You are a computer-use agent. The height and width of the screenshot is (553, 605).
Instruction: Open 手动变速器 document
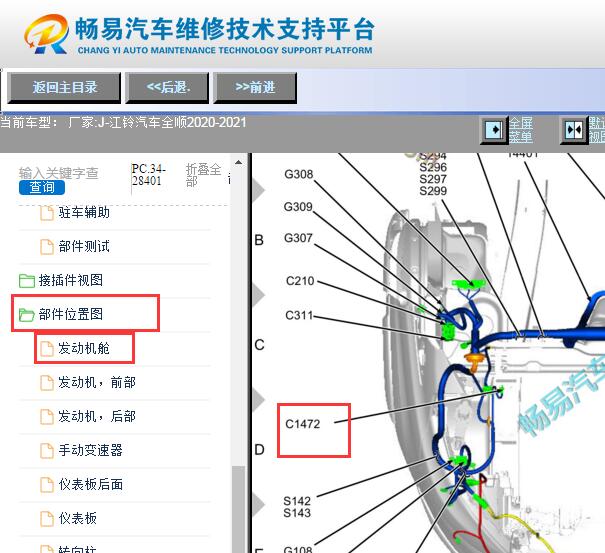(x=90, y=450)
